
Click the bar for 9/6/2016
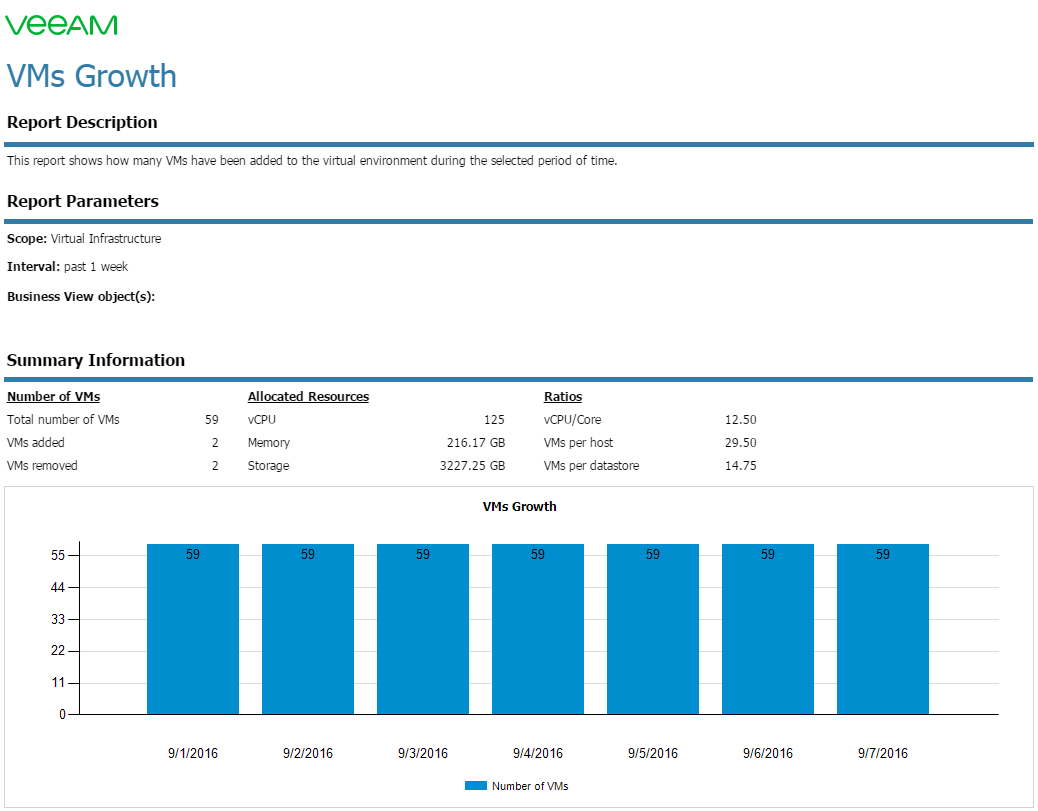coord(768,629)
